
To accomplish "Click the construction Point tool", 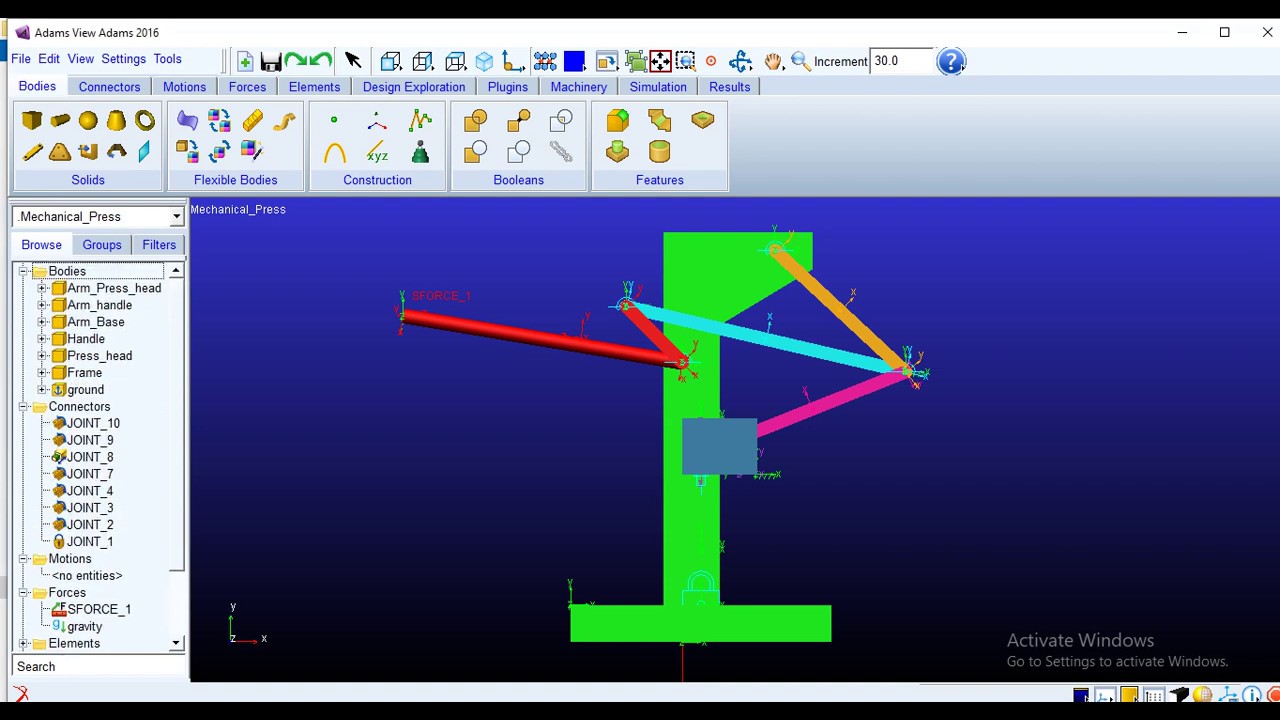I will [334, 121].
